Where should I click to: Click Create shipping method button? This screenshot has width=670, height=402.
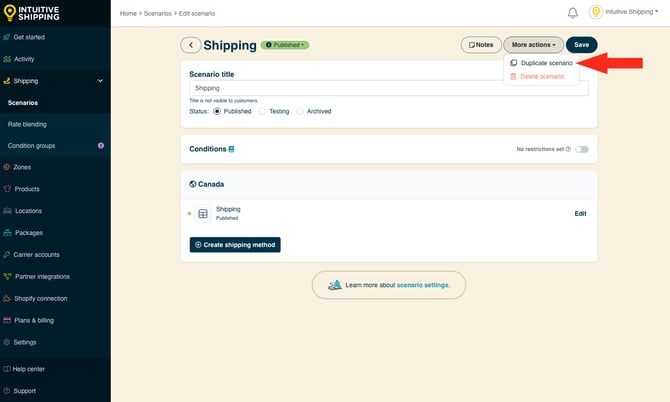235,245
